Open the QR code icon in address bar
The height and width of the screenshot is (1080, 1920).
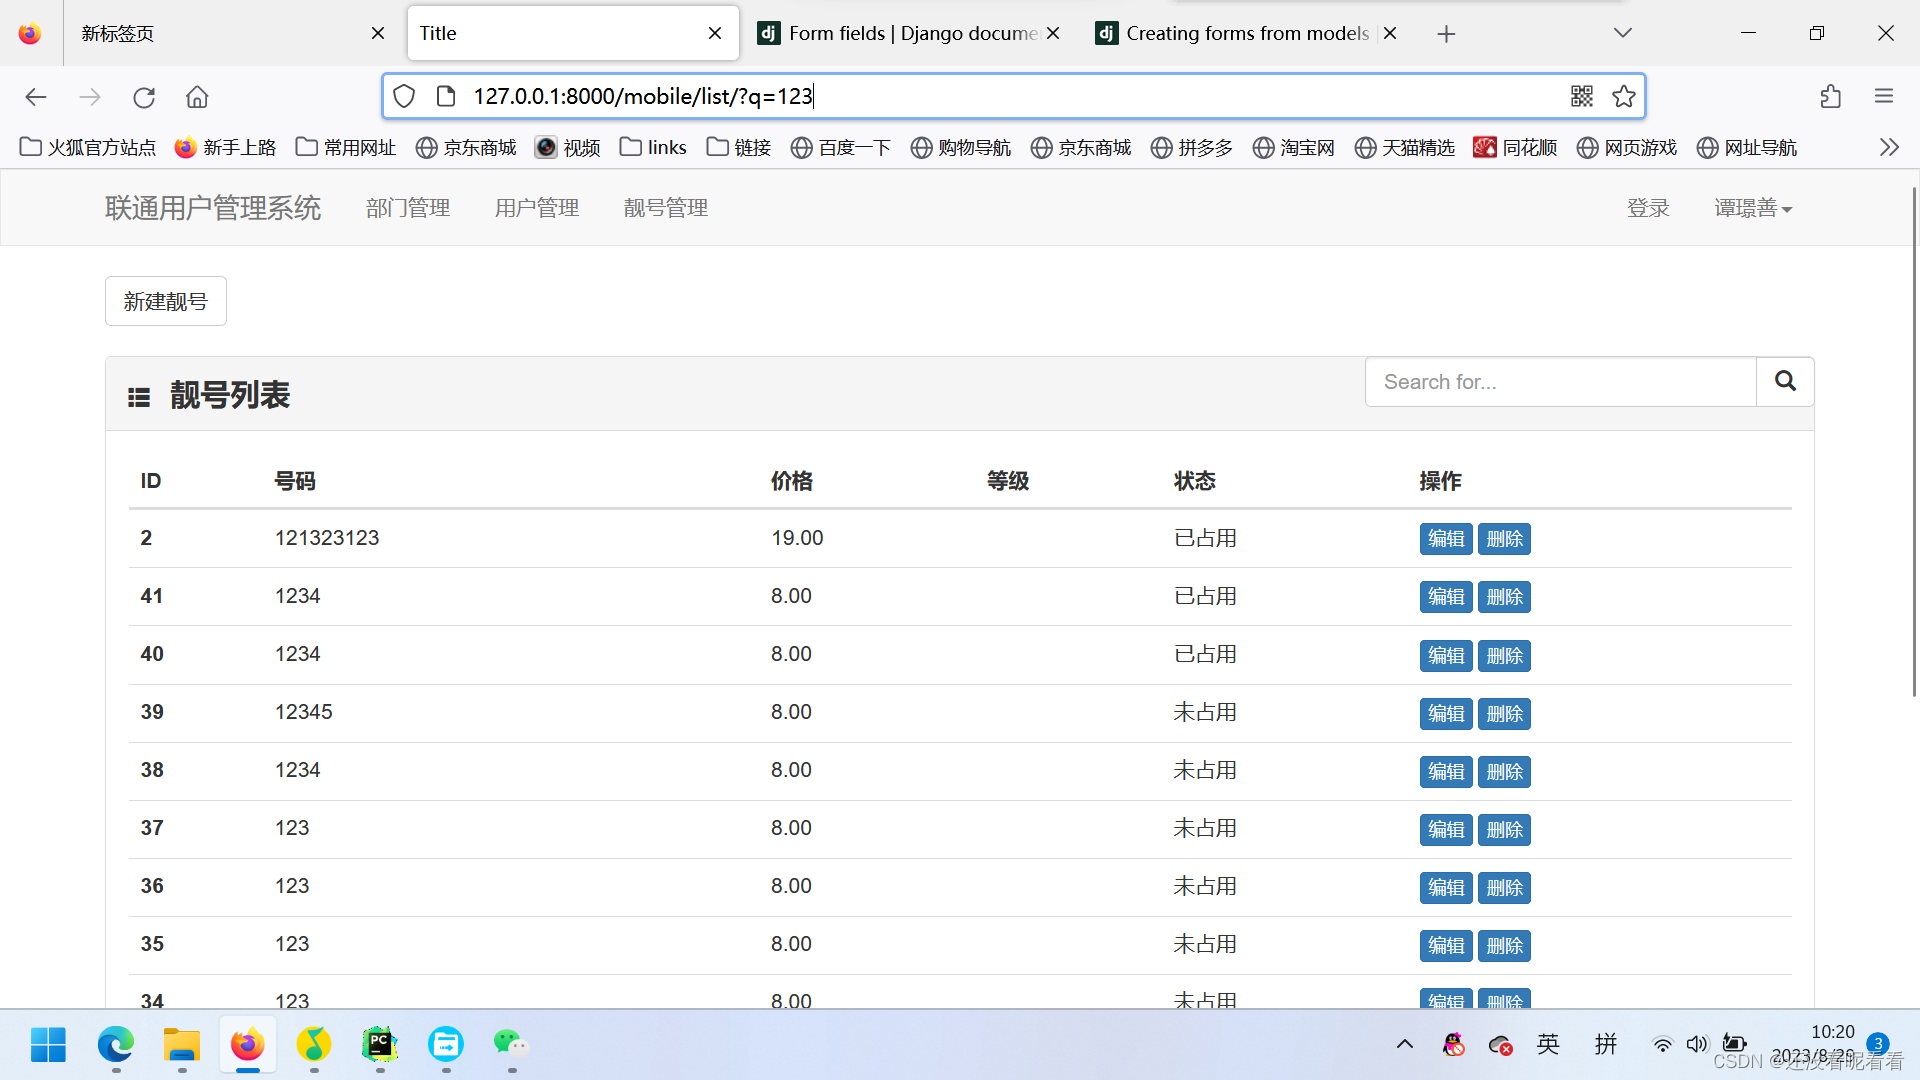[x=1581, y=96]
